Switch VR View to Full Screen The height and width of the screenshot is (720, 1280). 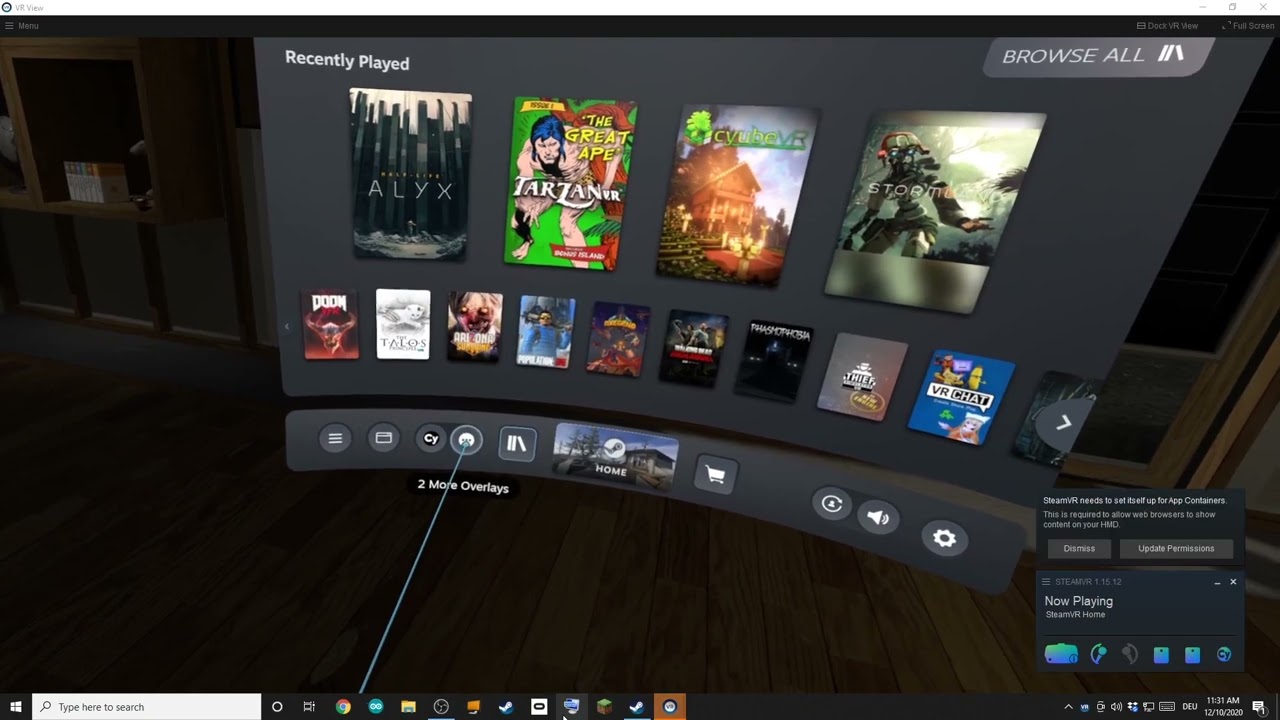(1248, 26)
